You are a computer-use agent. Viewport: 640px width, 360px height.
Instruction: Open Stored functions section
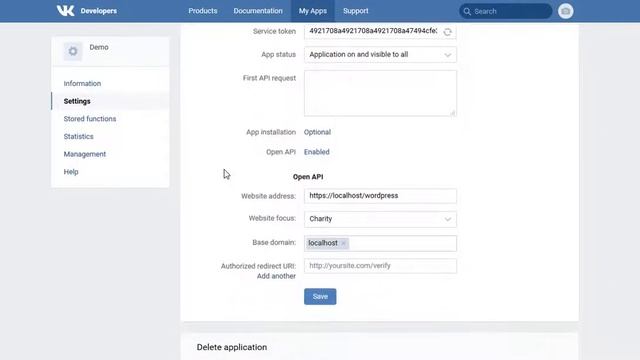click(90, 119)
